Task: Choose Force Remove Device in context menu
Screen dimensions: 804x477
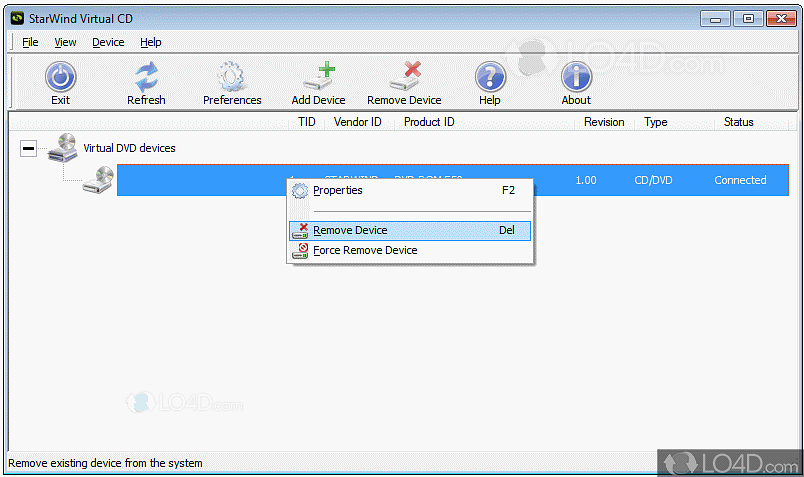Action: click(x=410, y=250)
